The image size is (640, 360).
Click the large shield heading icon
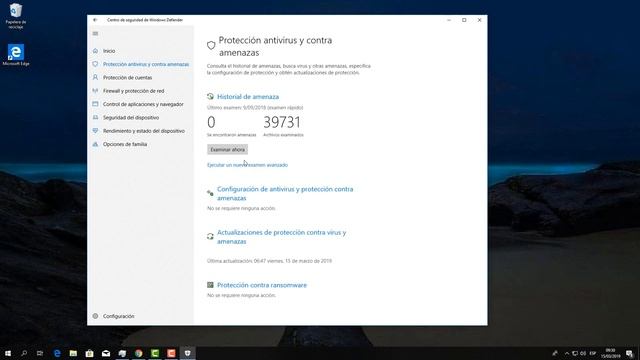click(211, 45)
